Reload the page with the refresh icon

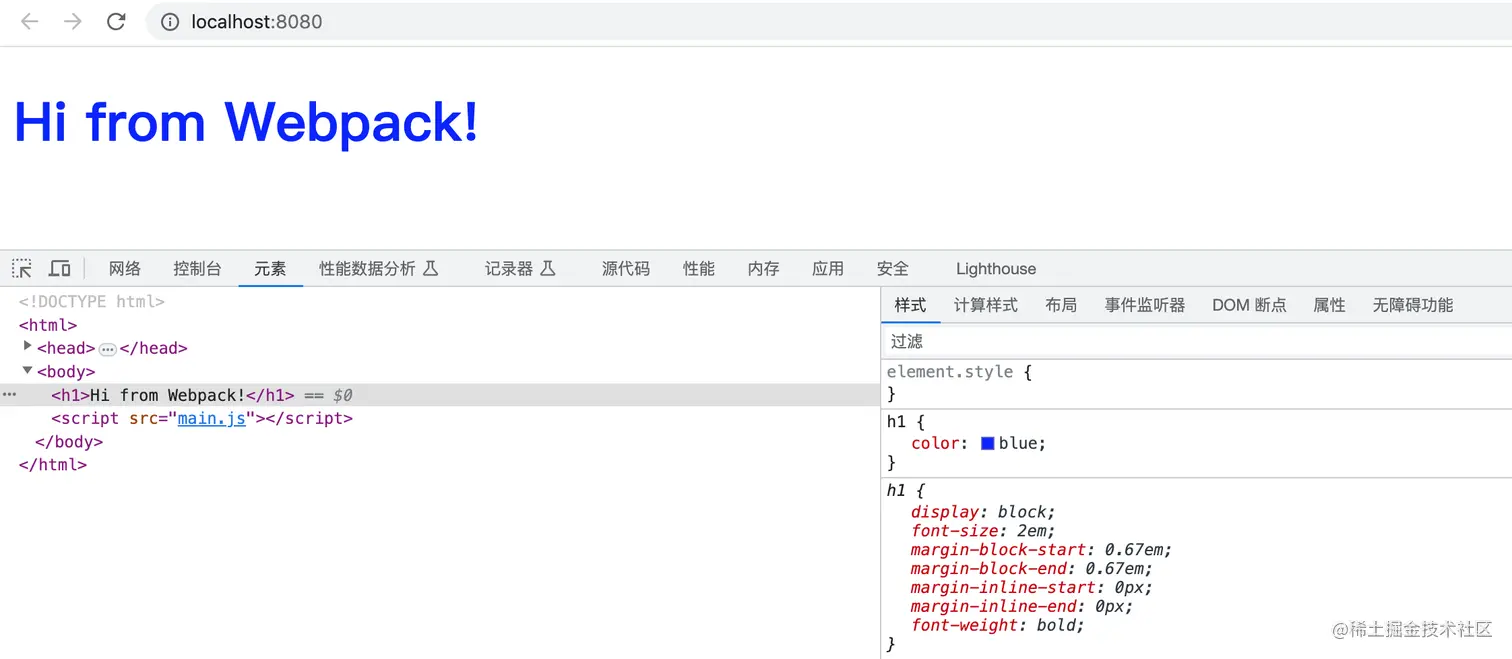[116, 21]
